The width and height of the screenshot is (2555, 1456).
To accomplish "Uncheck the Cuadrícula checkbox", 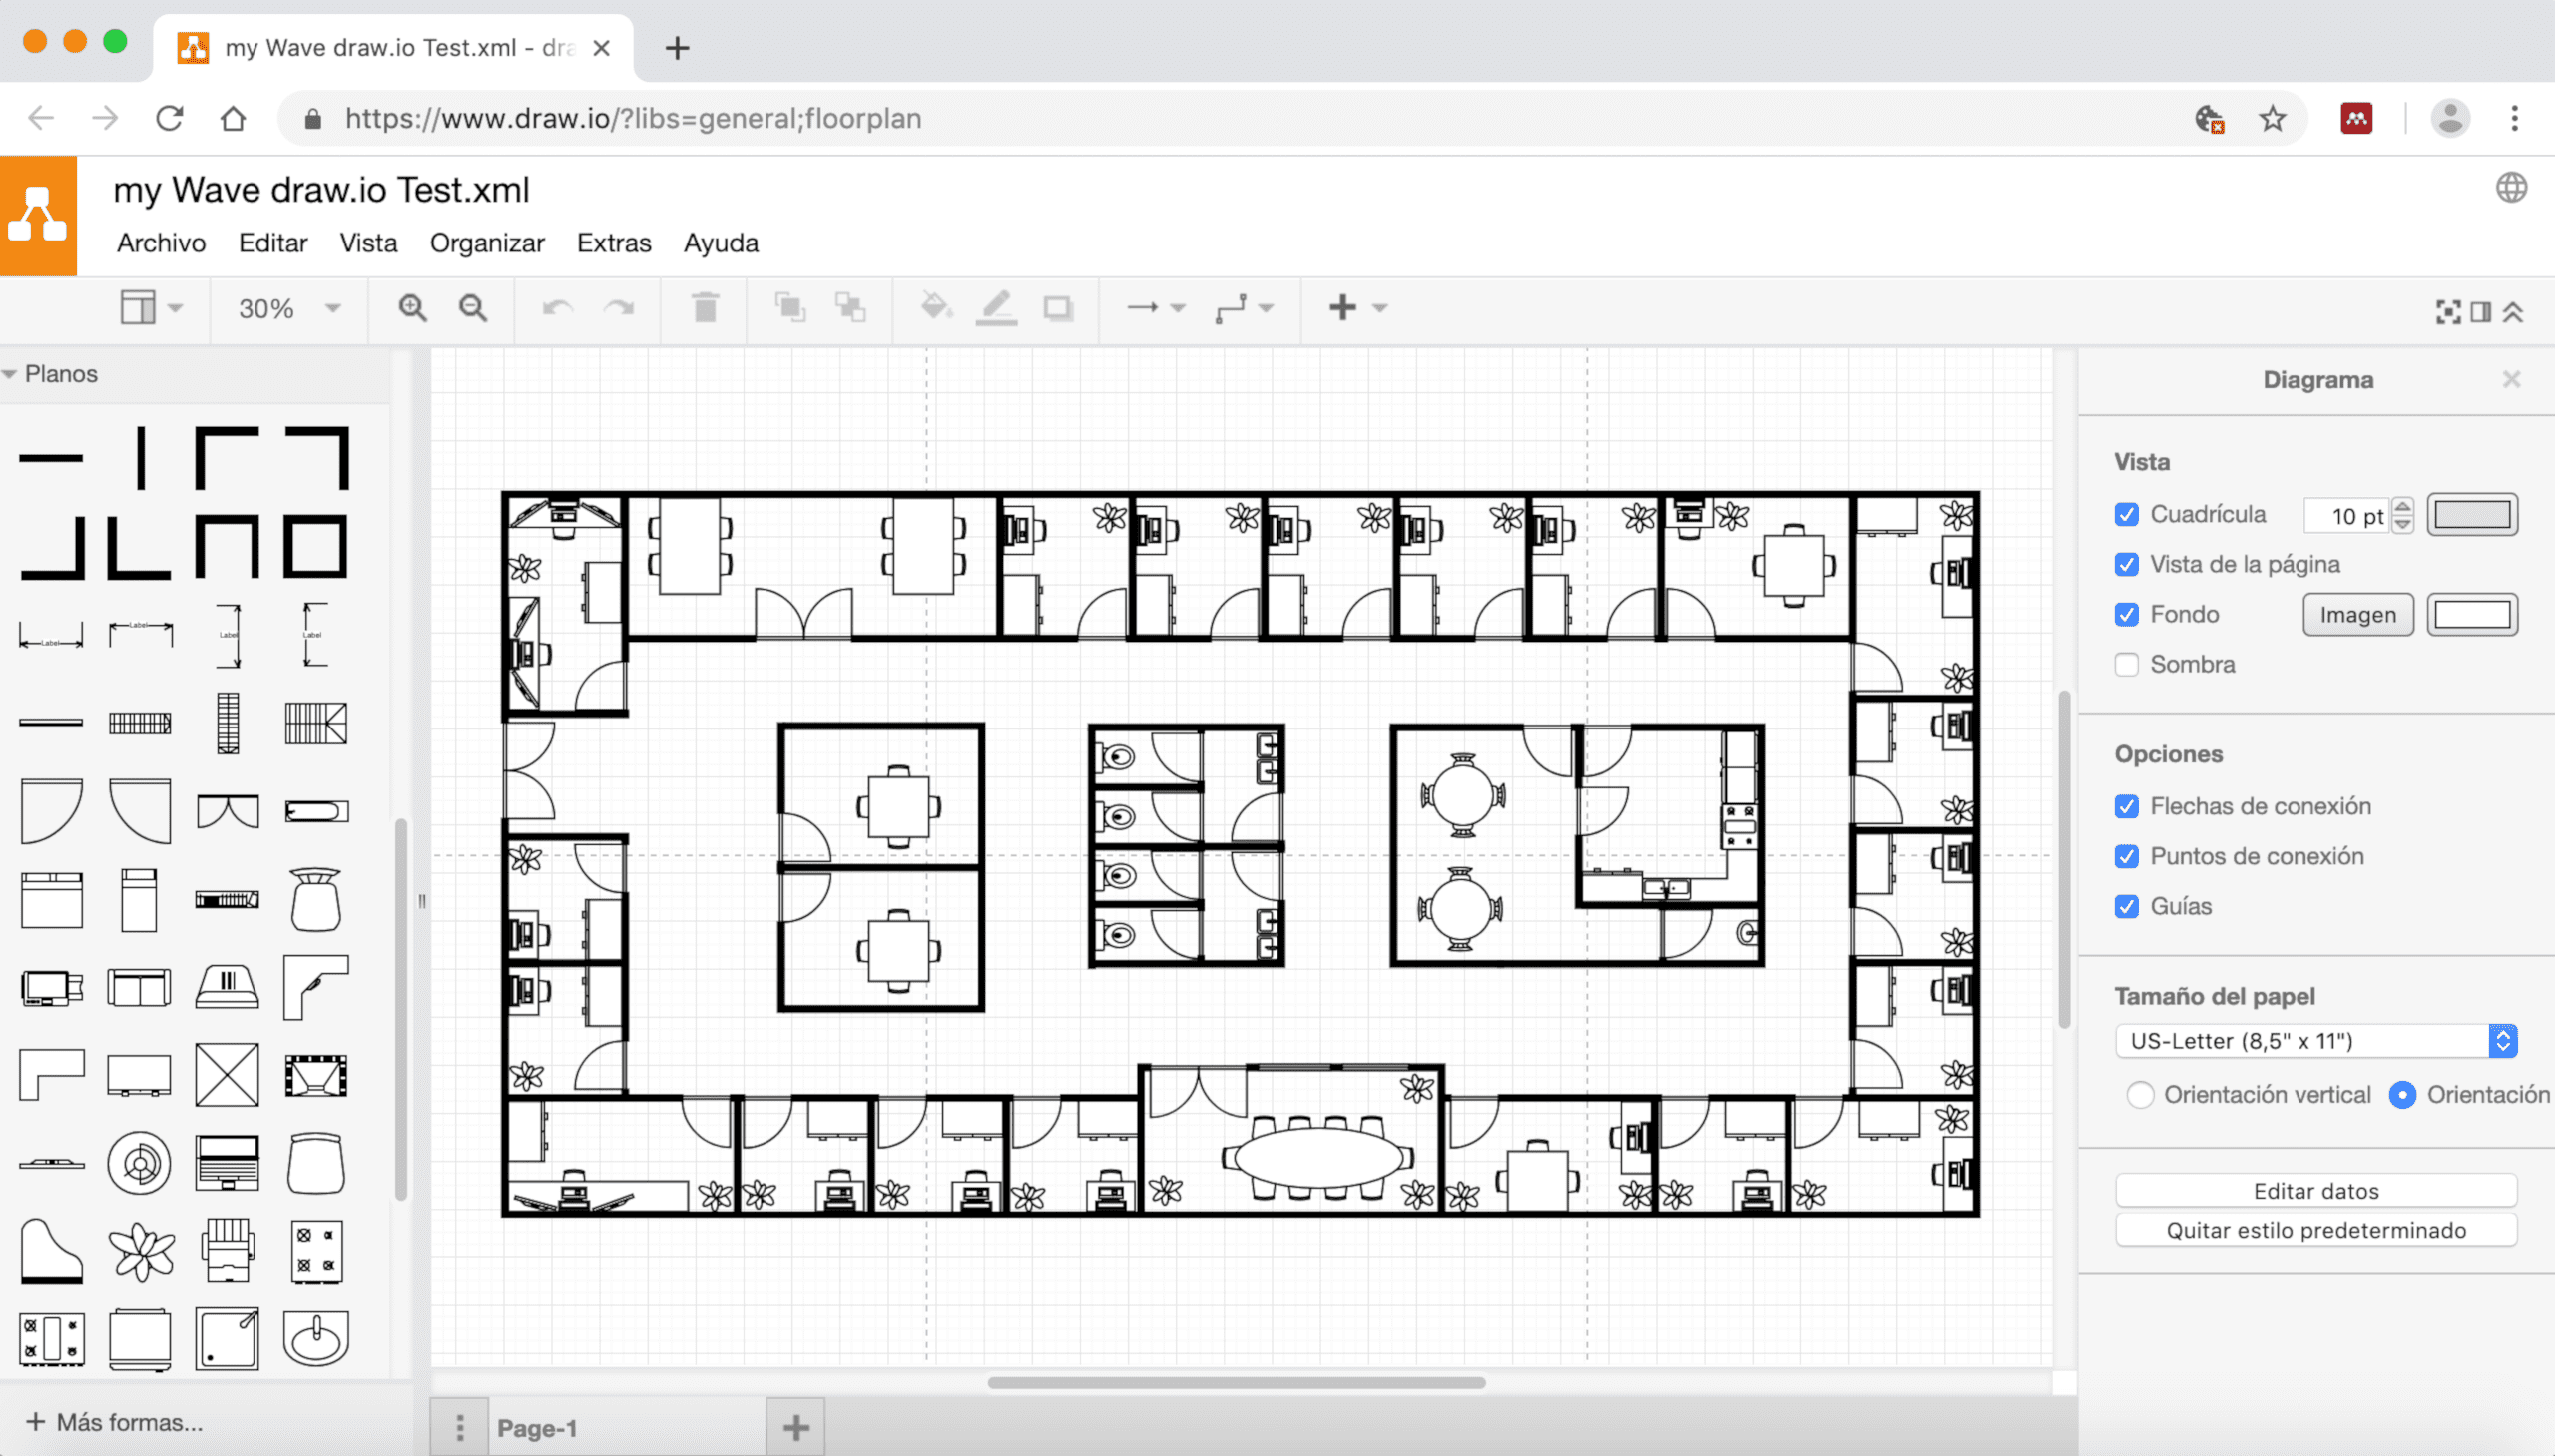I will click(2127, 514).
